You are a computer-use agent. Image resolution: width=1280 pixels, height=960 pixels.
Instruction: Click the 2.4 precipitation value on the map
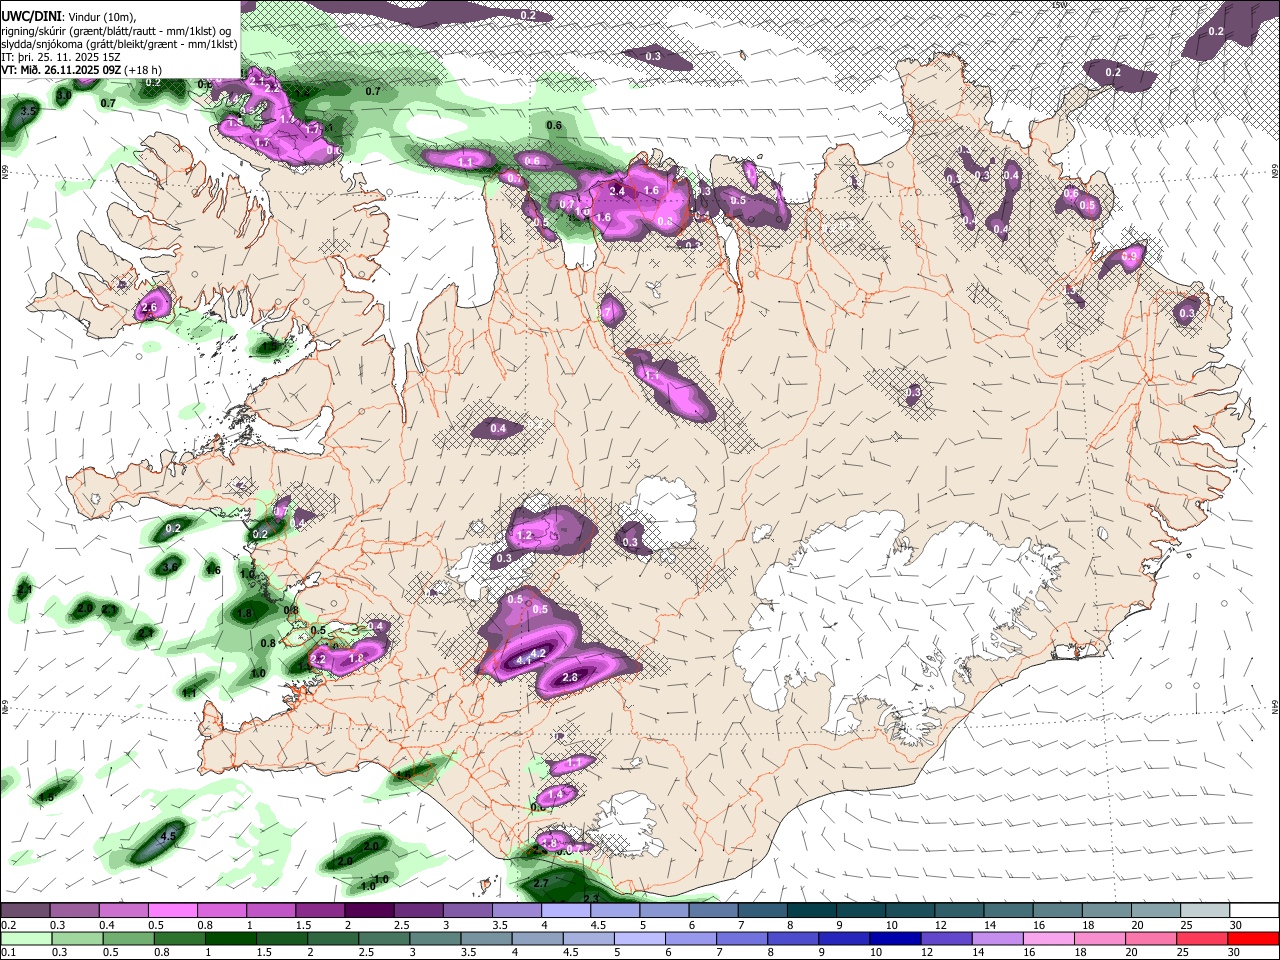point(617,191)
